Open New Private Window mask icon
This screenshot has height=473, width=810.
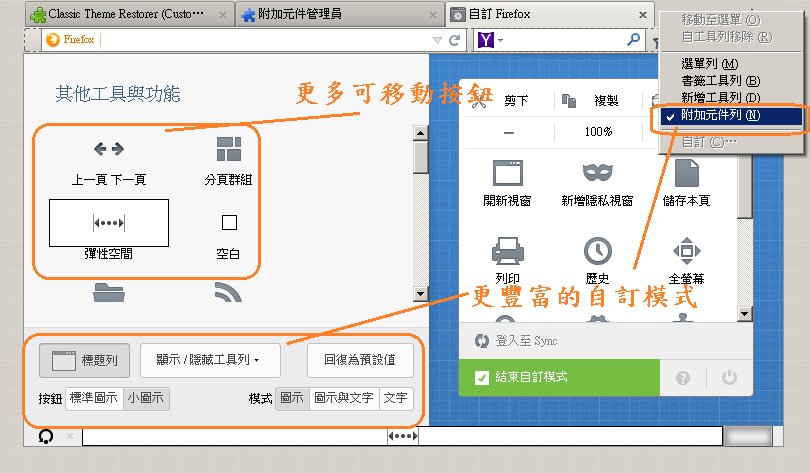(x=598, y=172)
